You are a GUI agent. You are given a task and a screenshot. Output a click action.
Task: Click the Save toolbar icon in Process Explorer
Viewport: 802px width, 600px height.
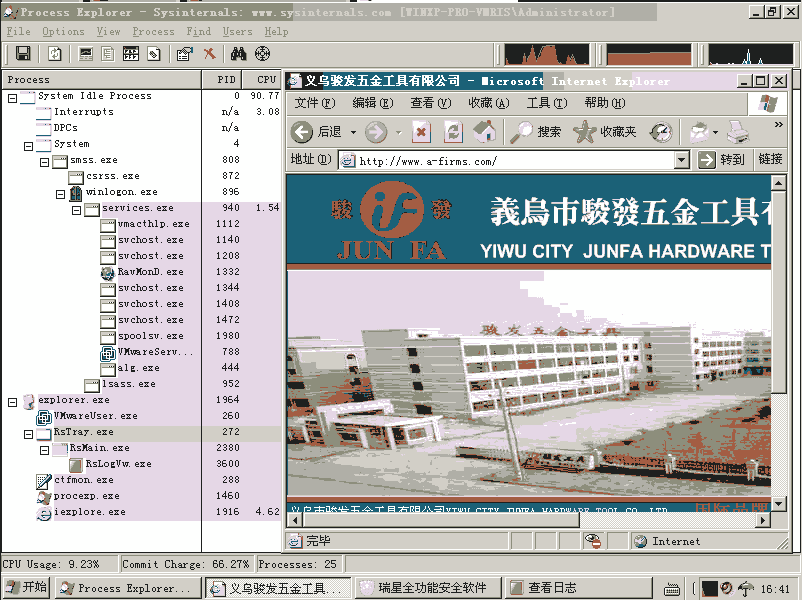(23, 54)
